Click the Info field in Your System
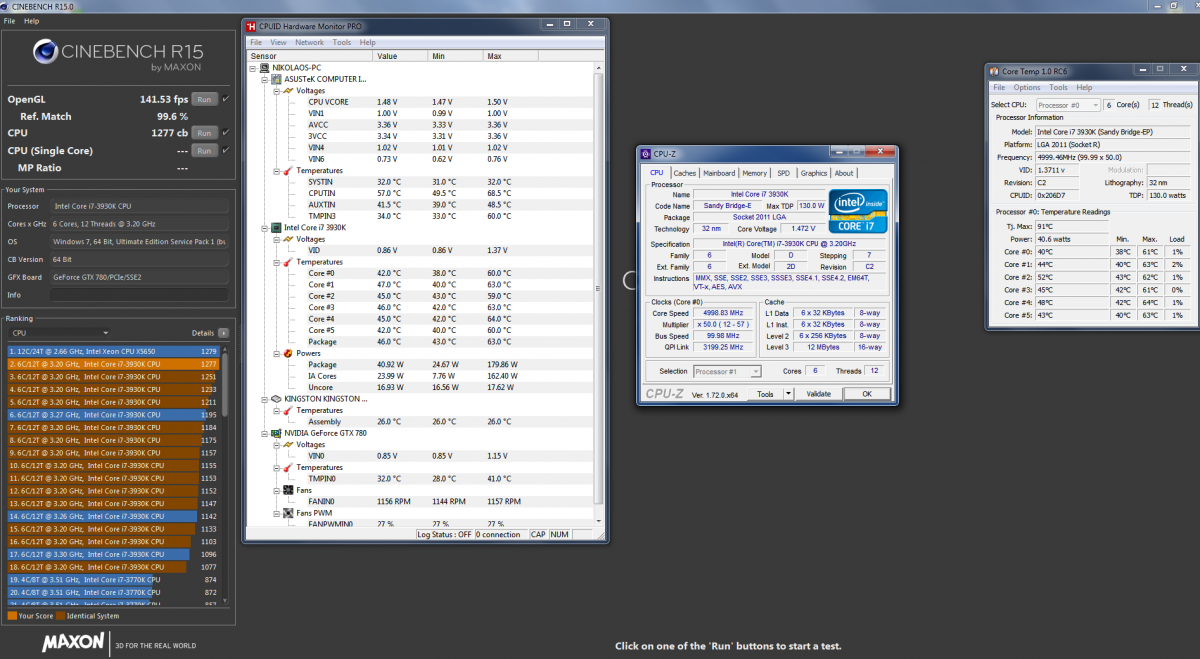1200x659 pixels. click(x=139, y=295)
